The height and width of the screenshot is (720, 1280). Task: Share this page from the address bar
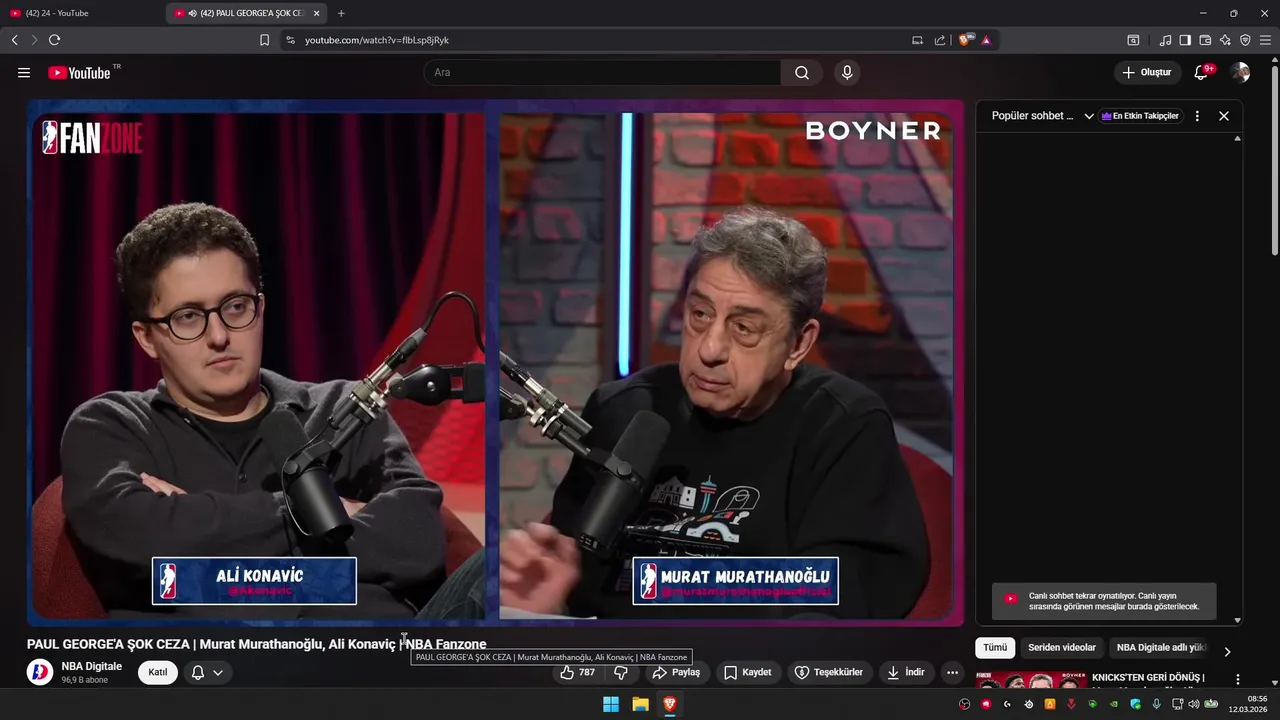[940, 40]
